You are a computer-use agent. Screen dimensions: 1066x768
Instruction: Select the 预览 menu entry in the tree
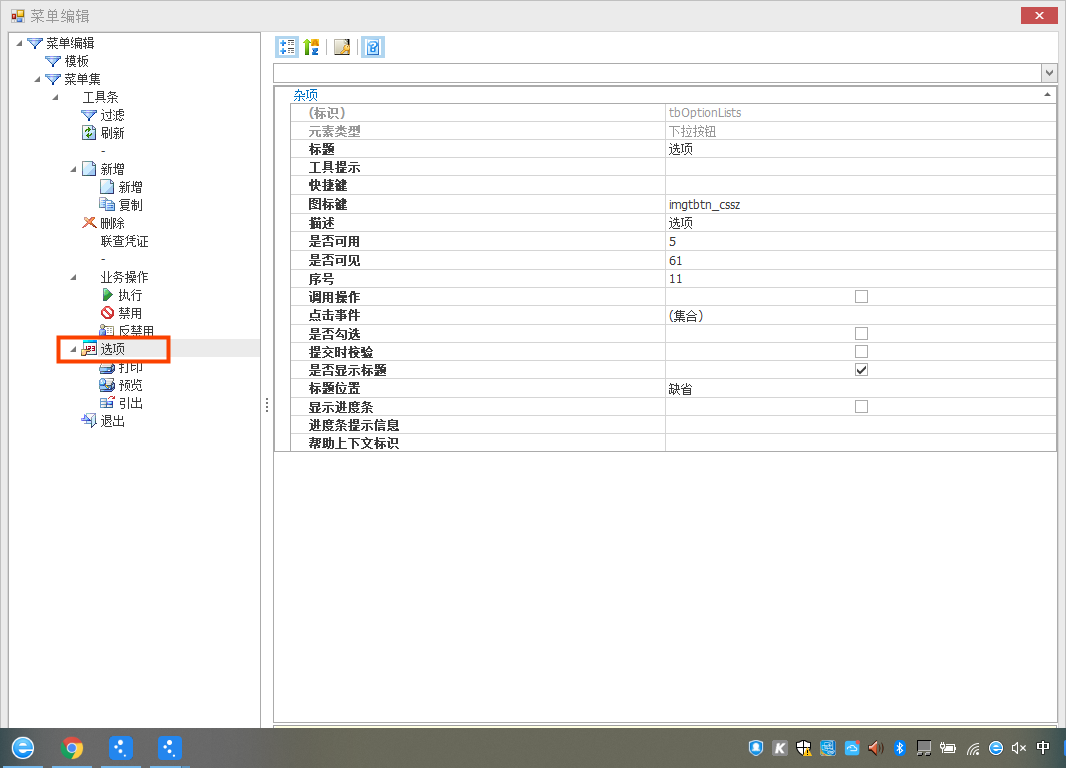point(125,385)
